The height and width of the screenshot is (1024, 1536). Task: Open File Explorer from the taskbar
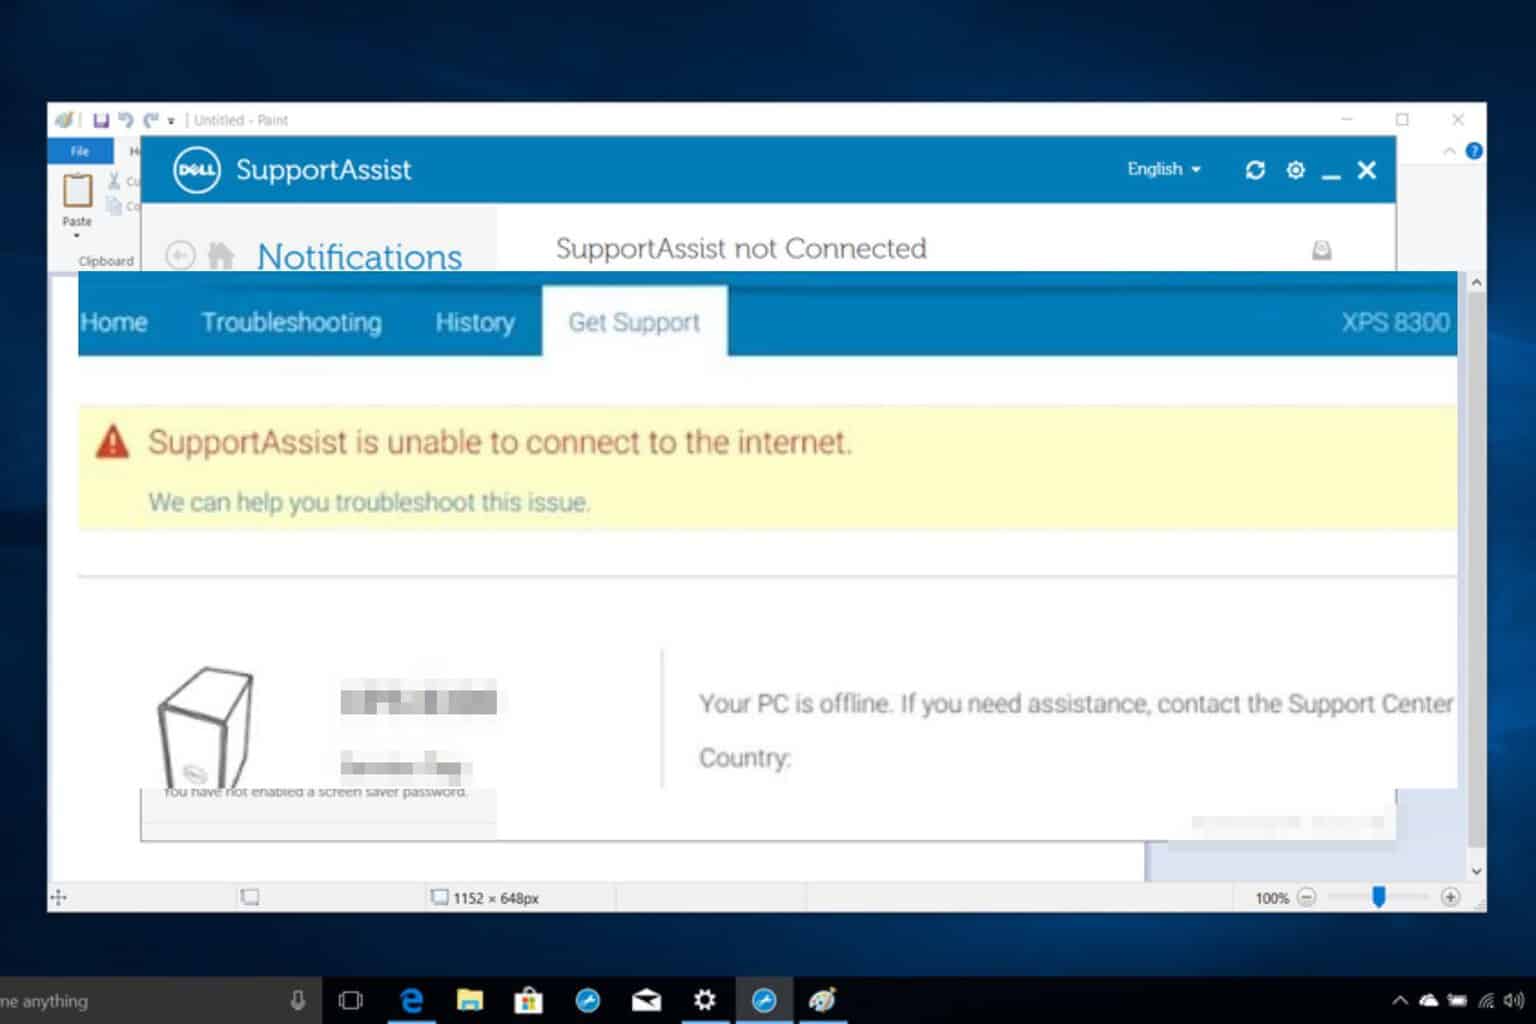pos(469,1000)
